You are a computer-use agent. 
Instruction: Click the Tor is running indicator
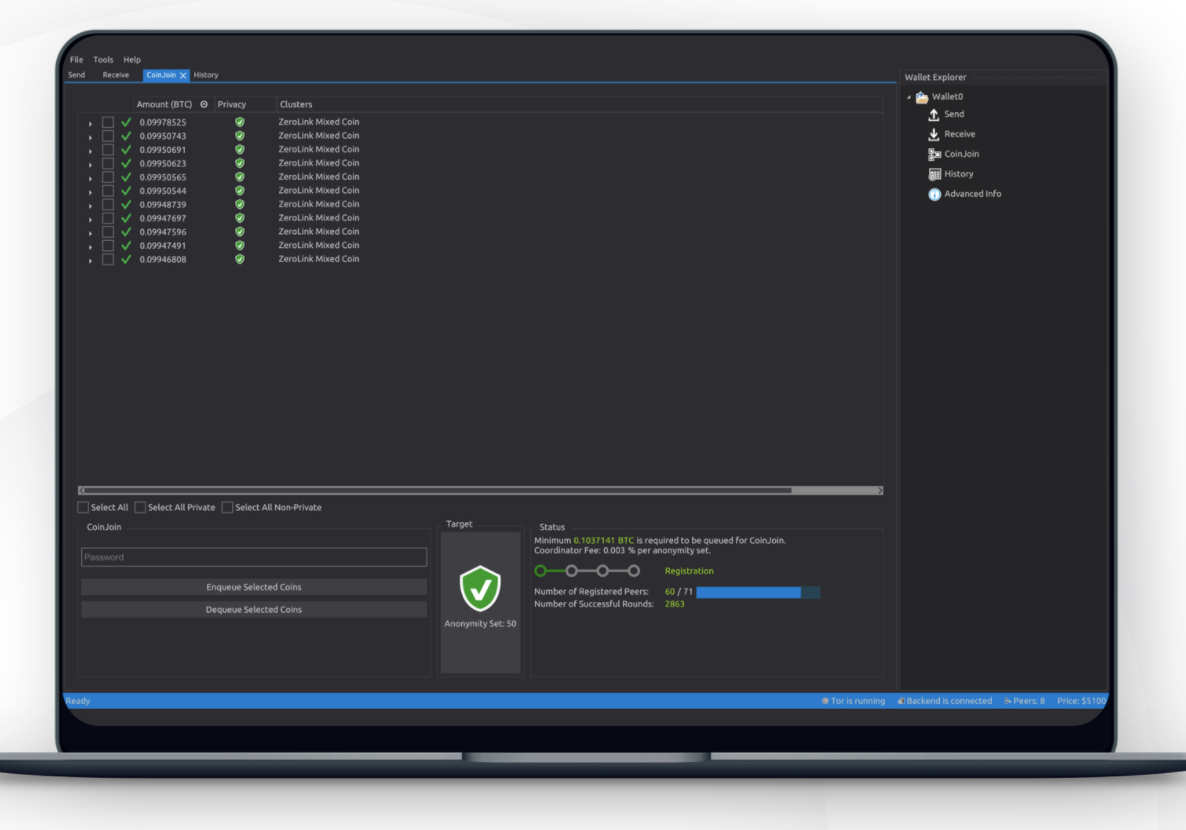[x=853, y=701]
